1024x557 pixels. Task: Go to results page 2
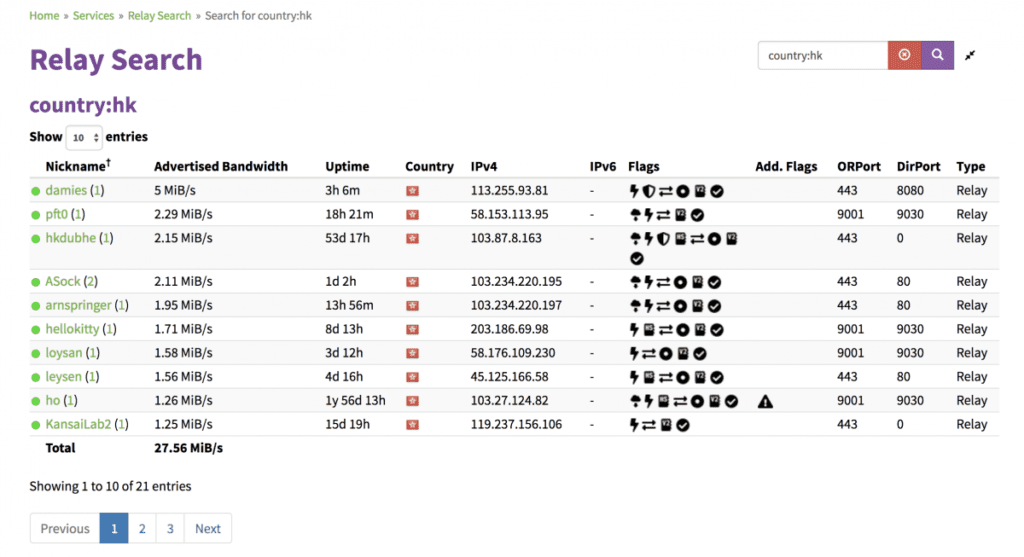pos(142,528)
